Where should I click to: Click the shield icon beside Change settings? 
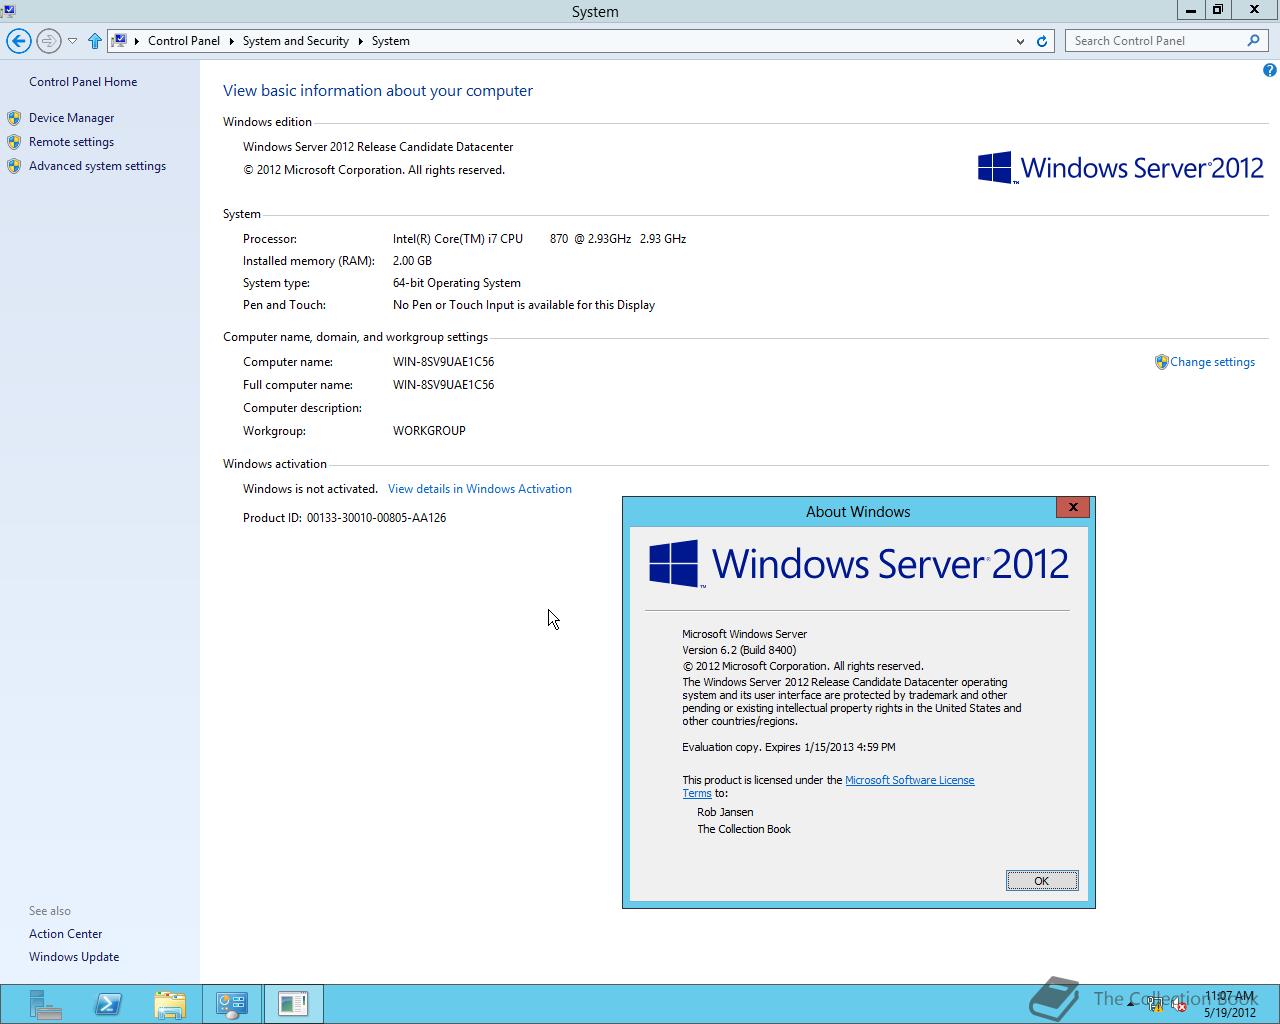pos(1161,362)
